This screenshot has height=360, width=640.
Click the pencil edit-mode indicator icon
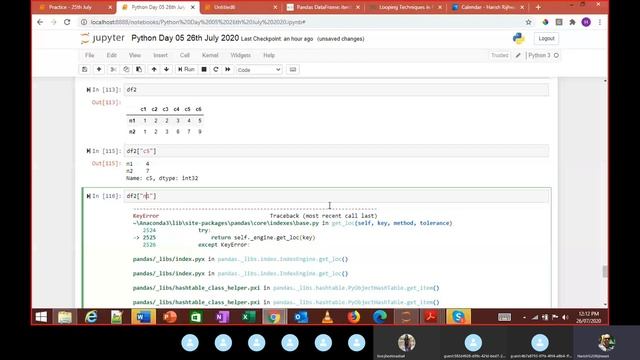pyautogui.click(x=518, y=55)
